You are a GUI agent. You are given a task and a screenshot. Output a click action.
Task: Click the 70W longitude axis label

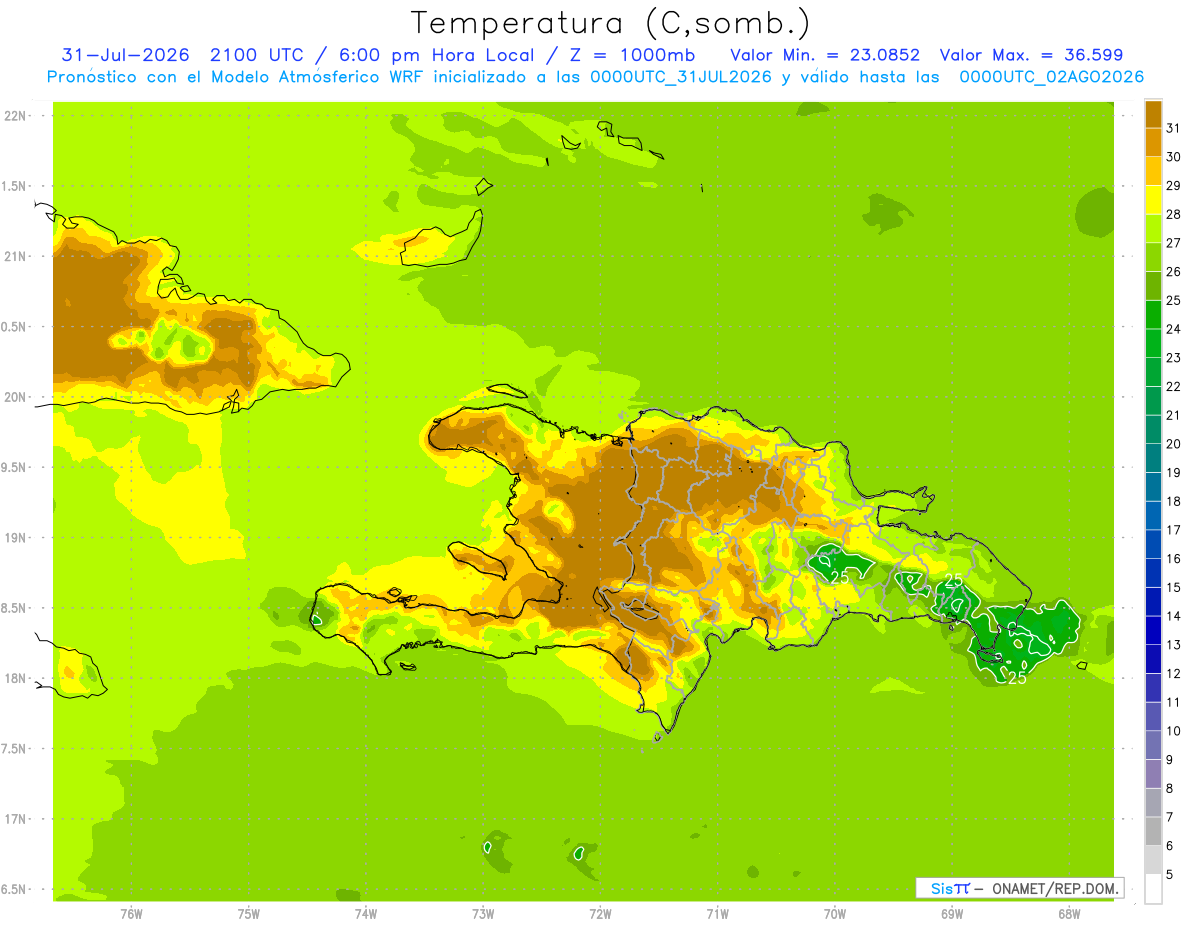(x=834, y=913)
